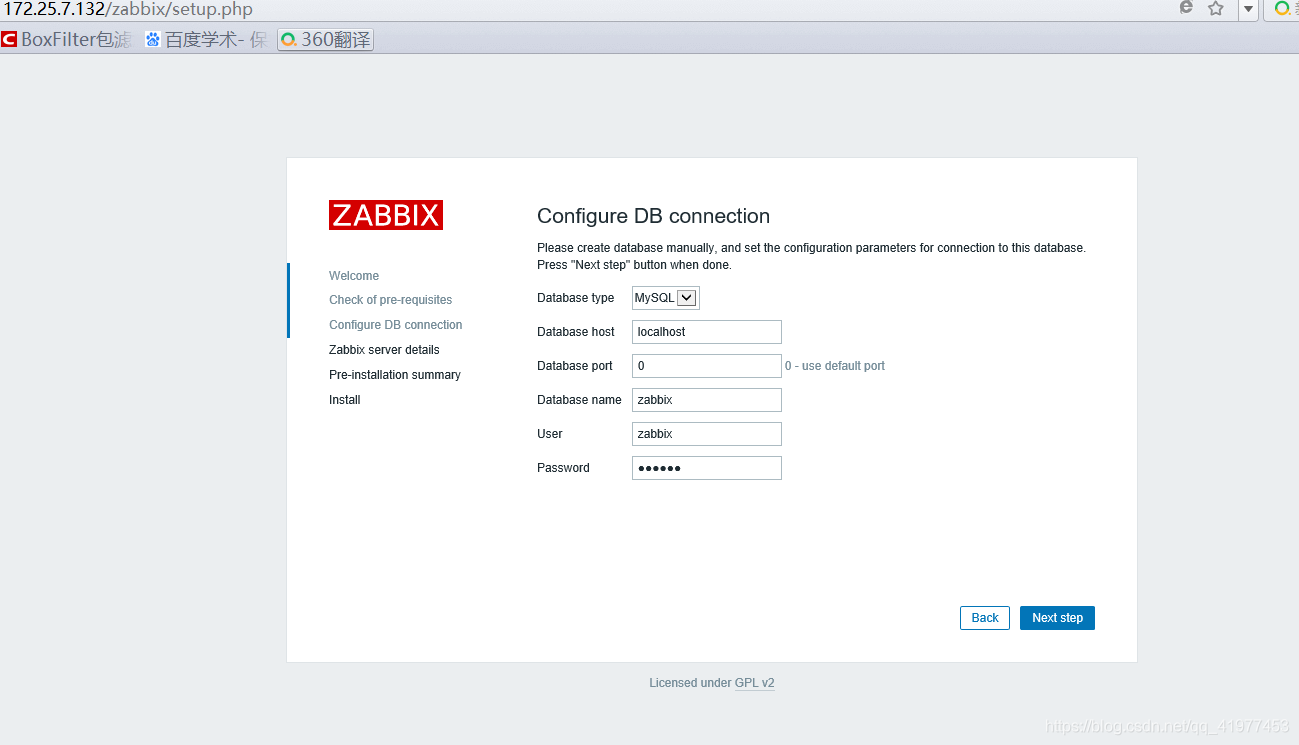The height and width of the screenshot is (745, 1299).
Task: Click the Next step button
Action: pos(1057,618)
